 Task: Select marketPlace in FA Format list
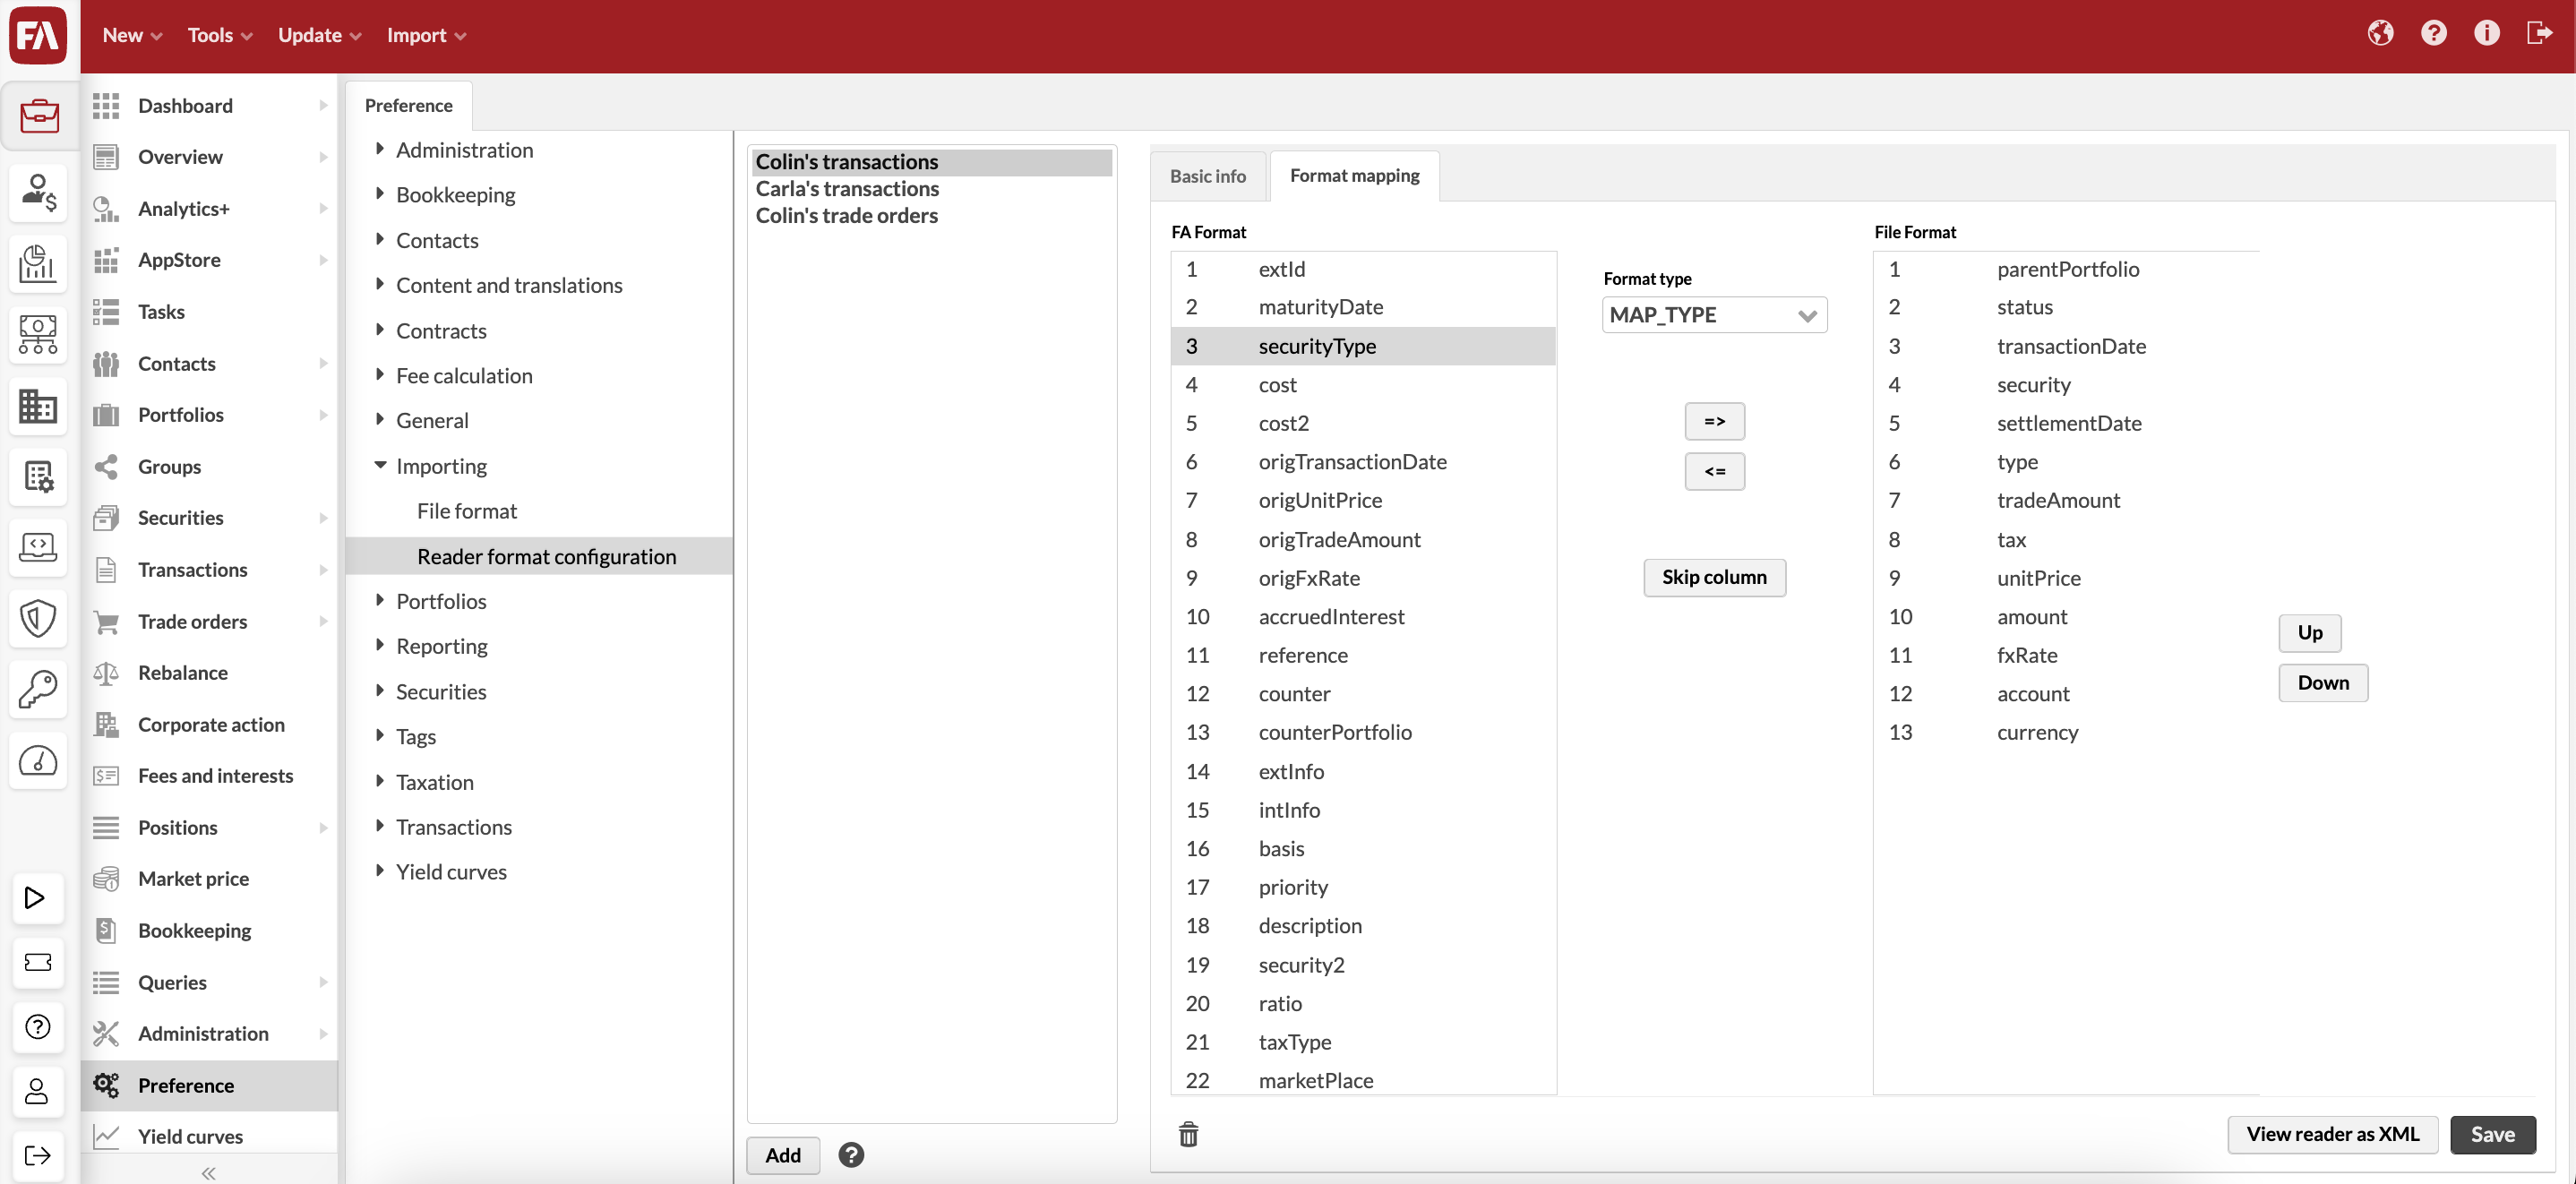tap(1363, 1080)
